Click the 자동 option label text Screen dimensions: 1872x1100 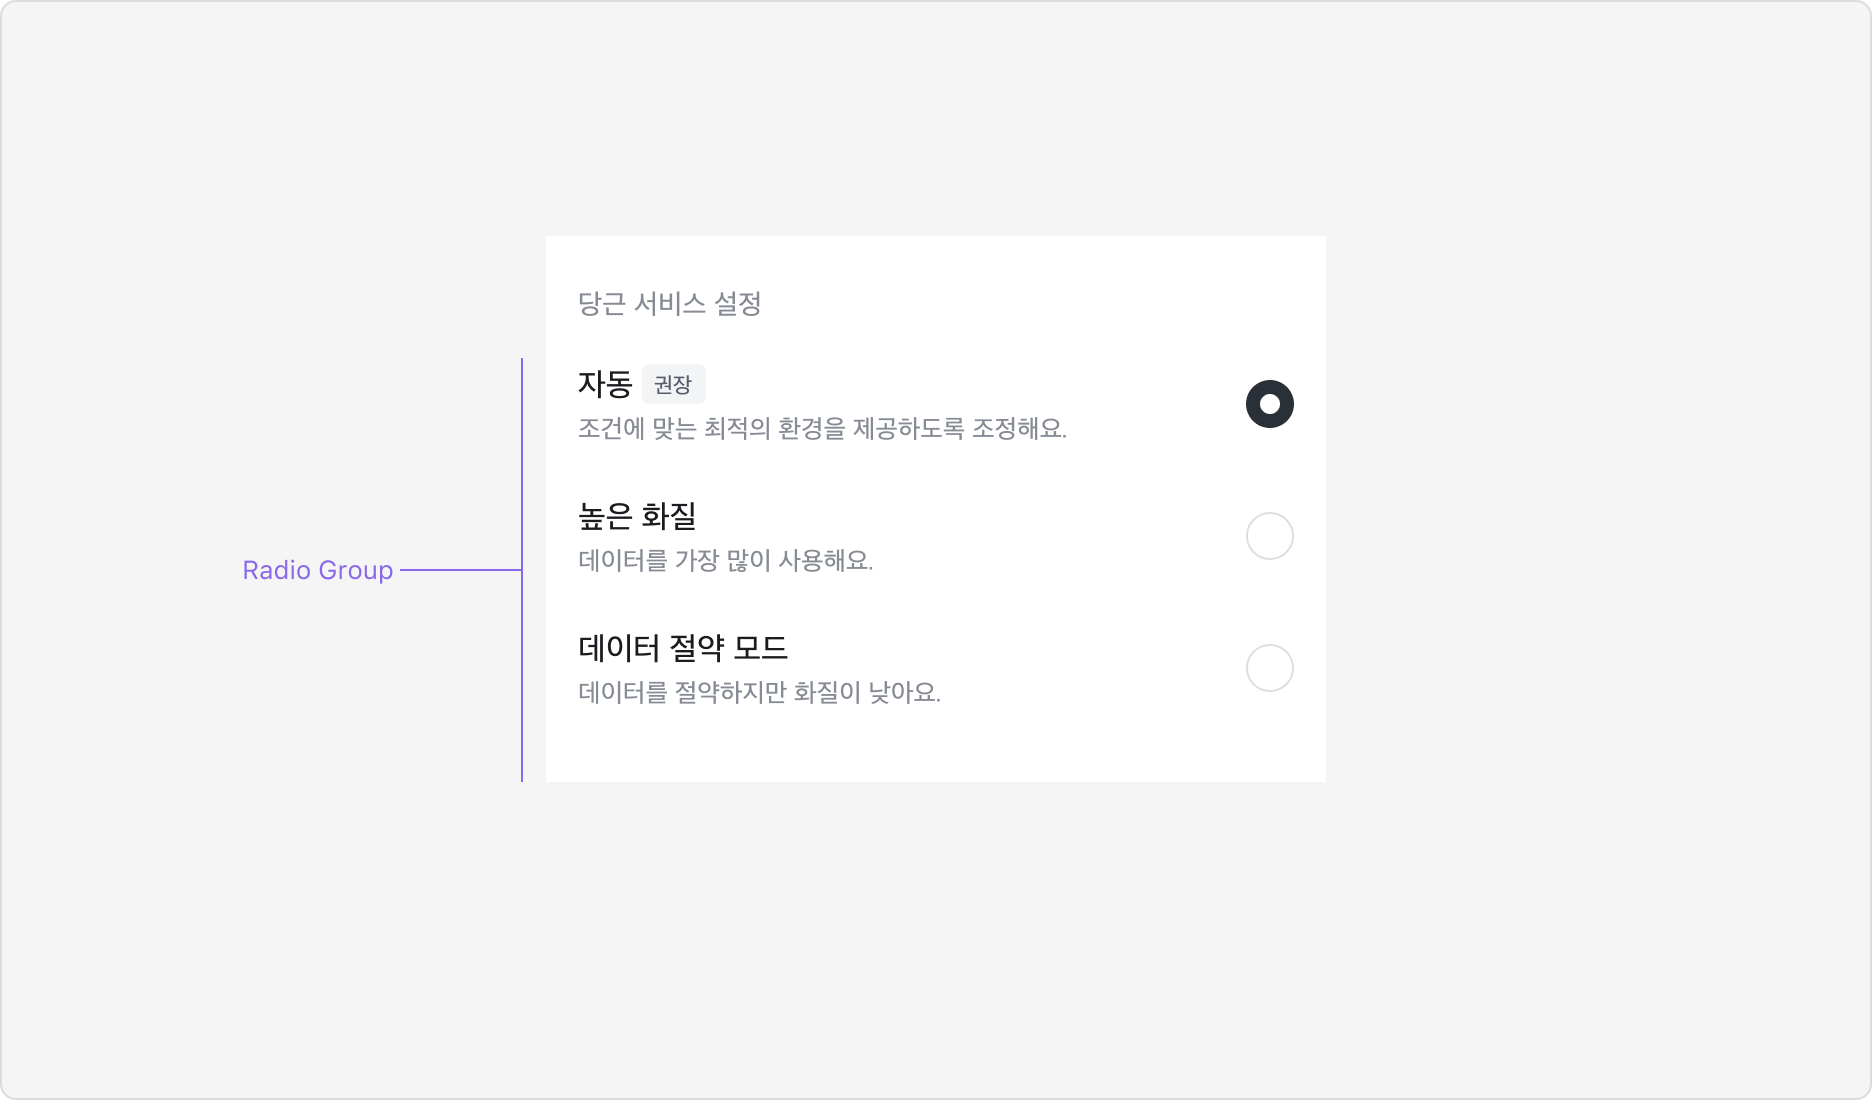[x=604, y=382]
